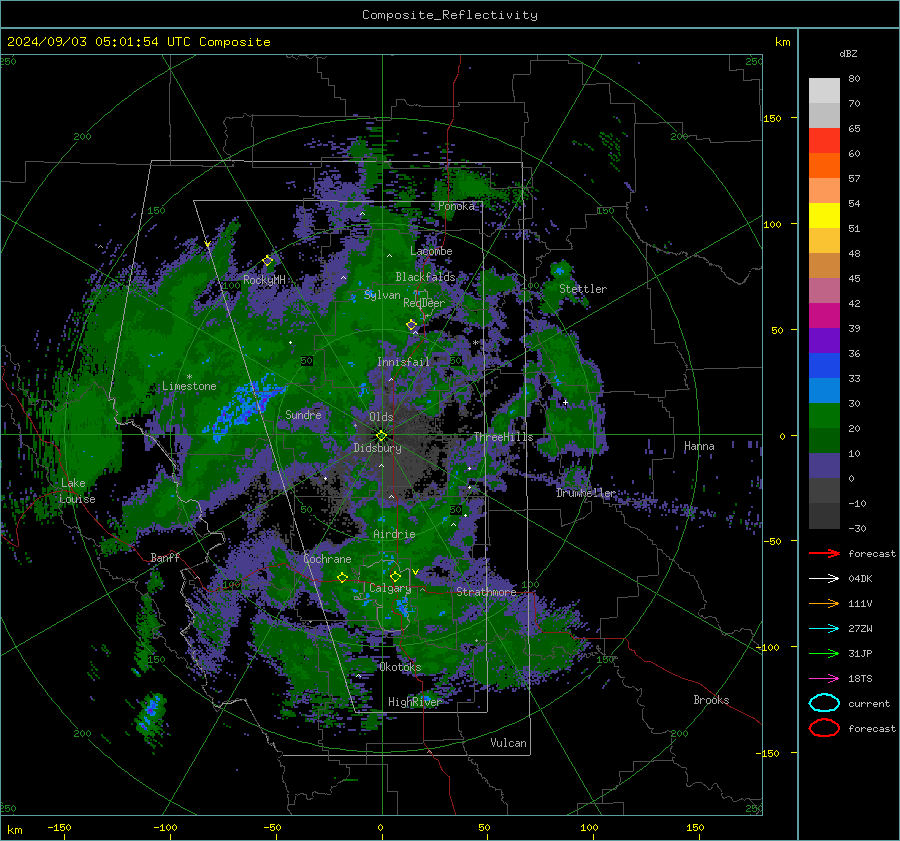The width and height of the screenshot is (900, 841).
Task: Click the dark orange 57-60 dBZ swatch
Action: pos(824,166)
